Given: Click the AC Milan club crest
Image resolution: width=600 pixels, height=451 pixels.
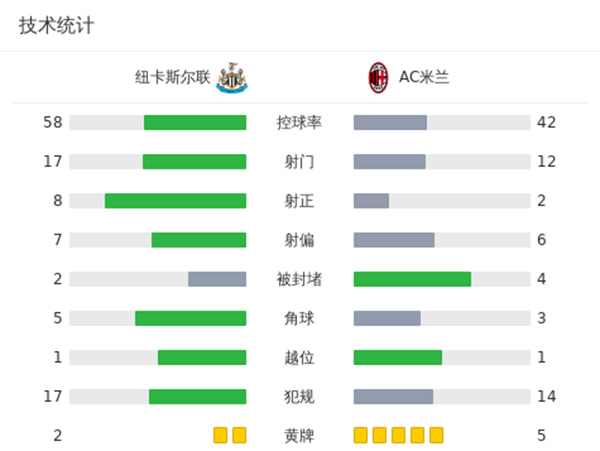Looking at the screenshot, I should 377,76.
